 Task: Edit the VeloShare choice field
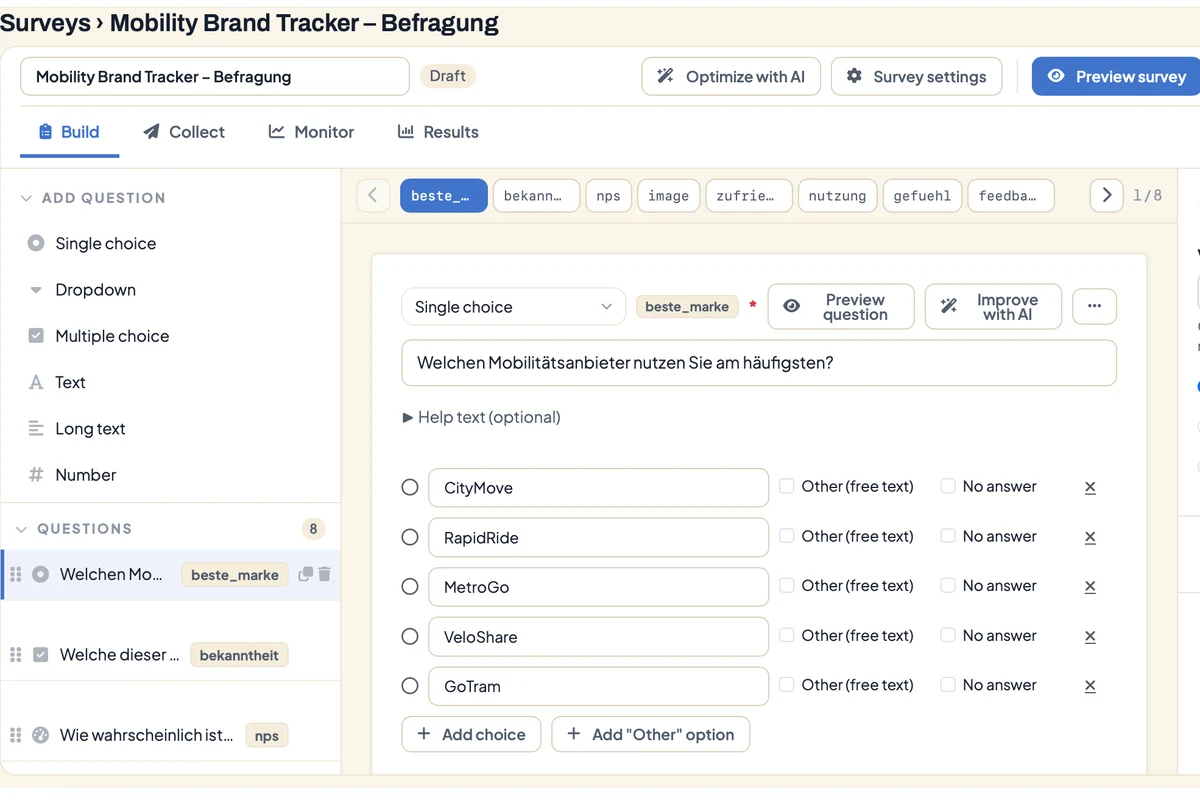(x=598, y=637)
